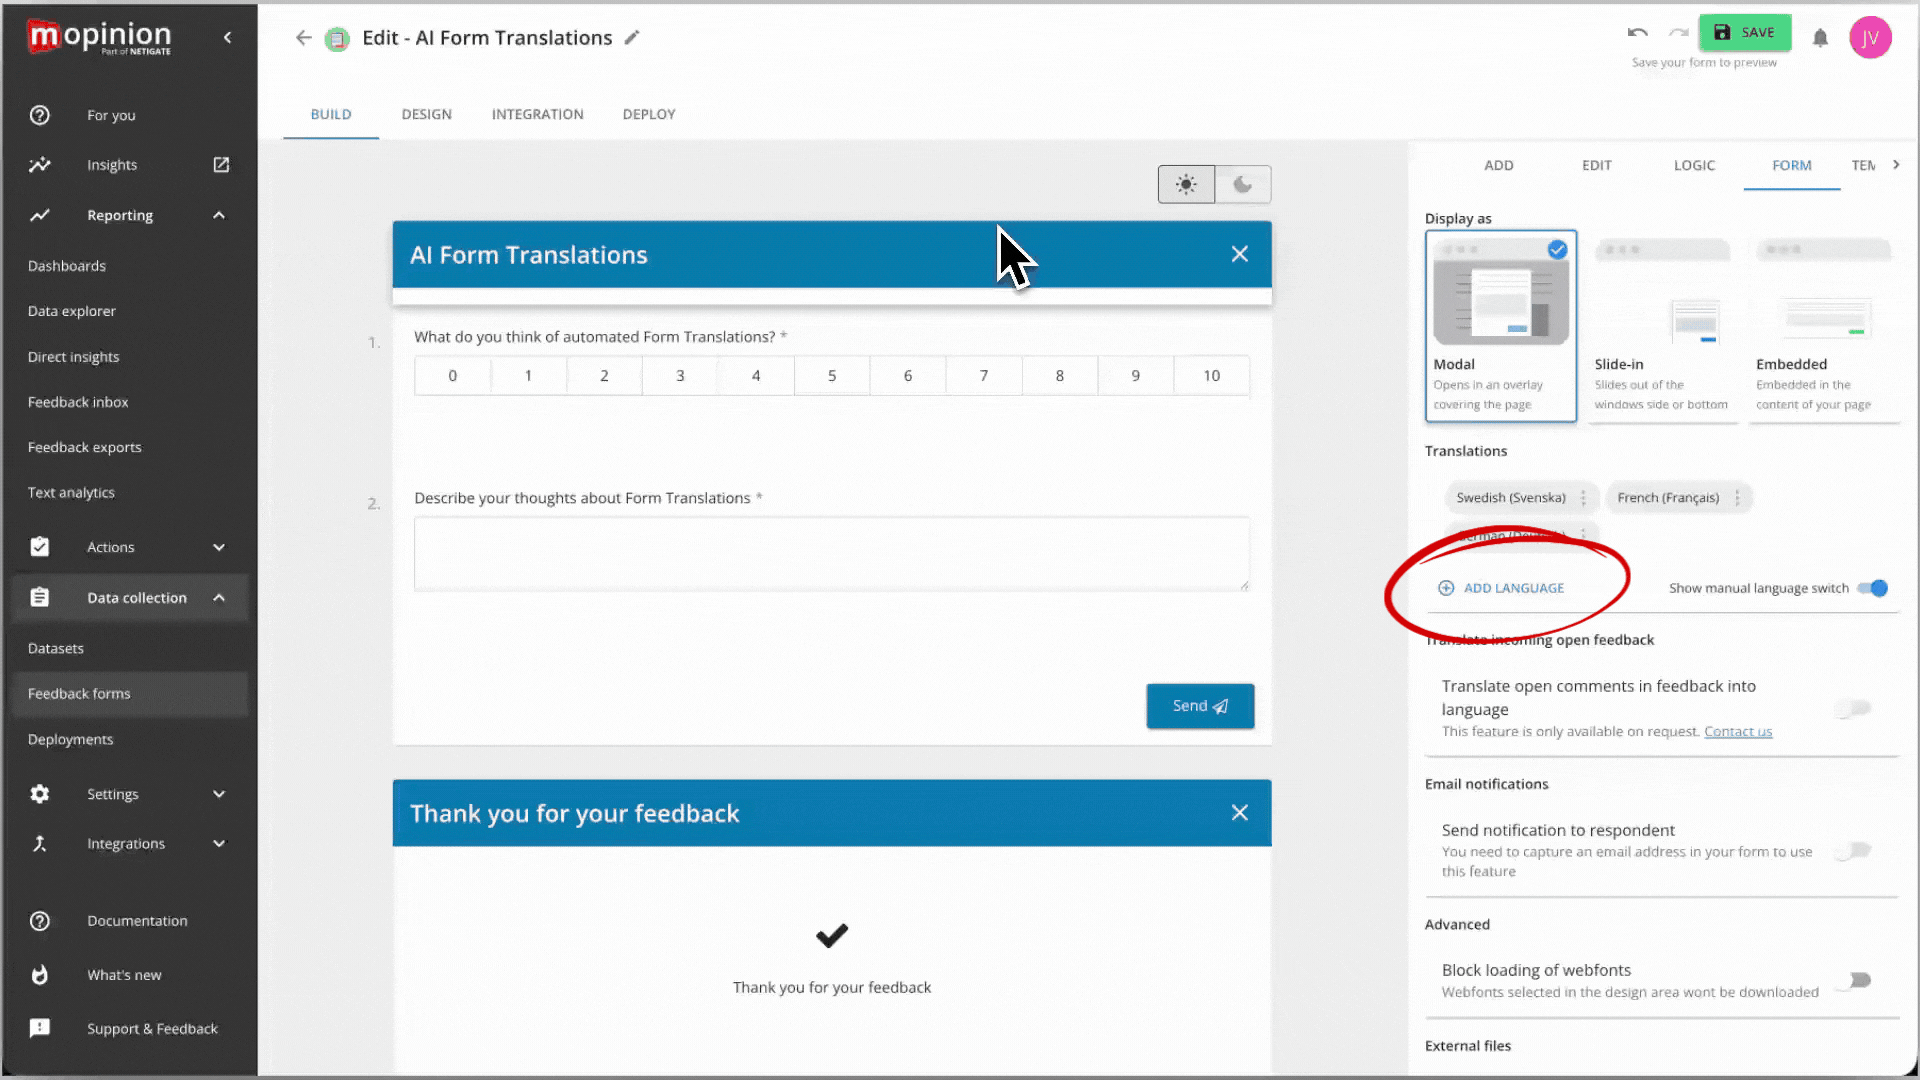Select score 5 on the rating scale
Screen dimensions: 1920x1080
pos(832,376)
